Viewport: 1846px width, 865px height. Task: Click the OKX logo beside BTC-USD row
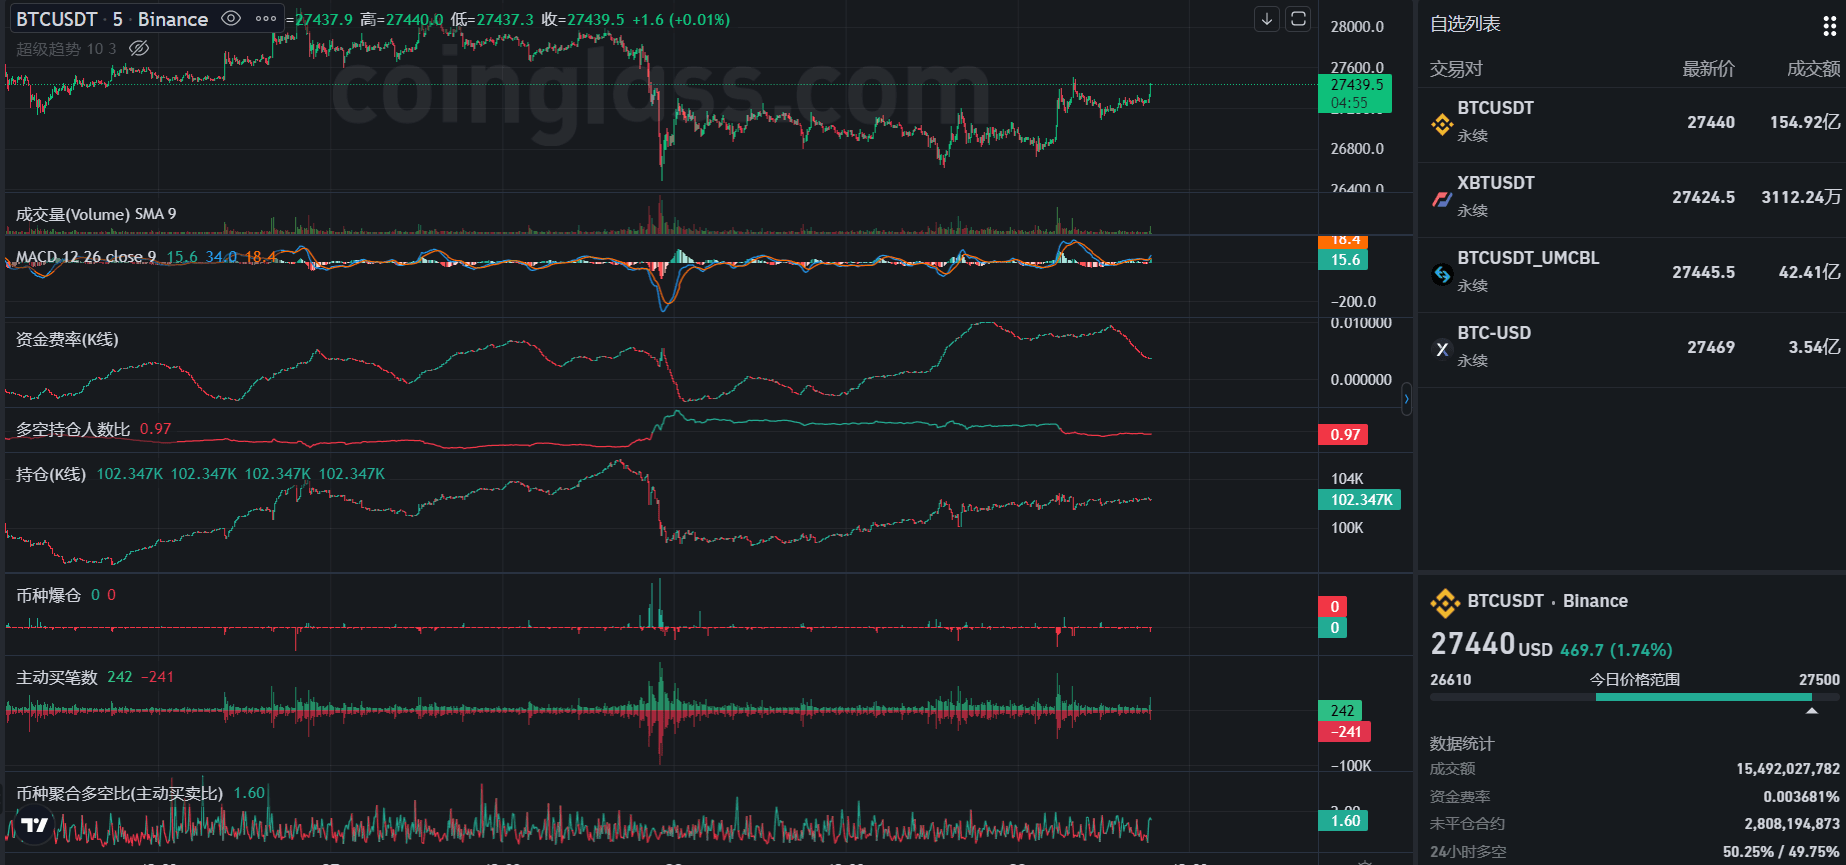click(1442, 349)
